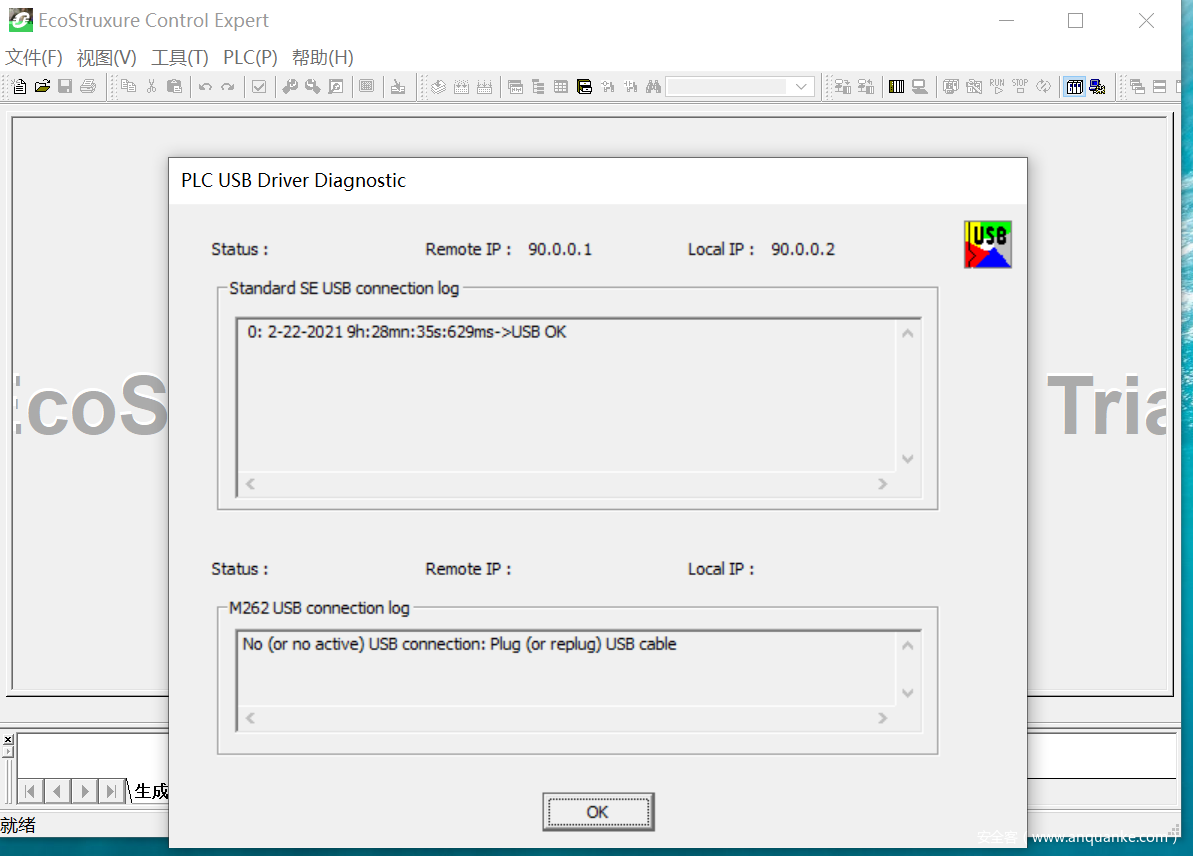Image resolution: width=1193 pixels, height=856 pixels.
Task: Click the Print toolbar icon
Action: tap(88, 87)
